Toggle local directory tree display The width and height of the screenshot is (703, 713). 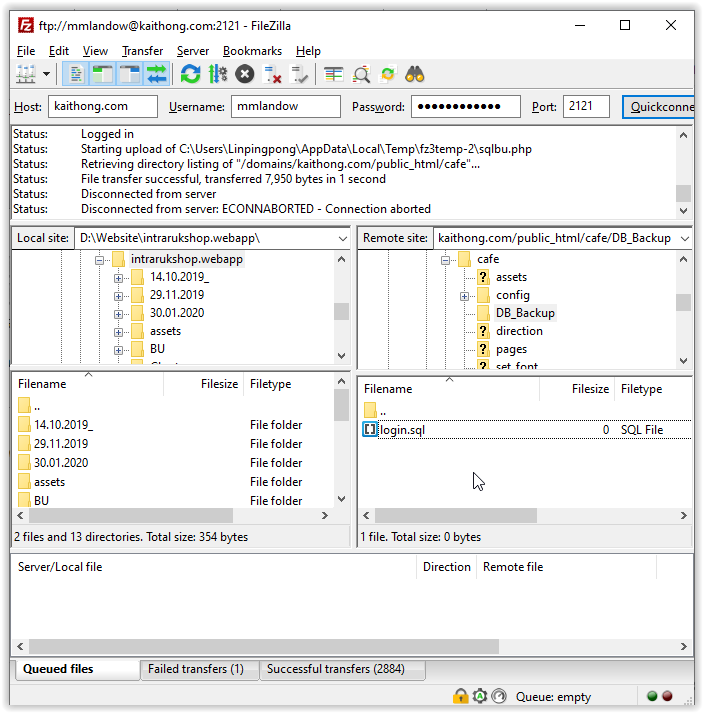(102, 74)
